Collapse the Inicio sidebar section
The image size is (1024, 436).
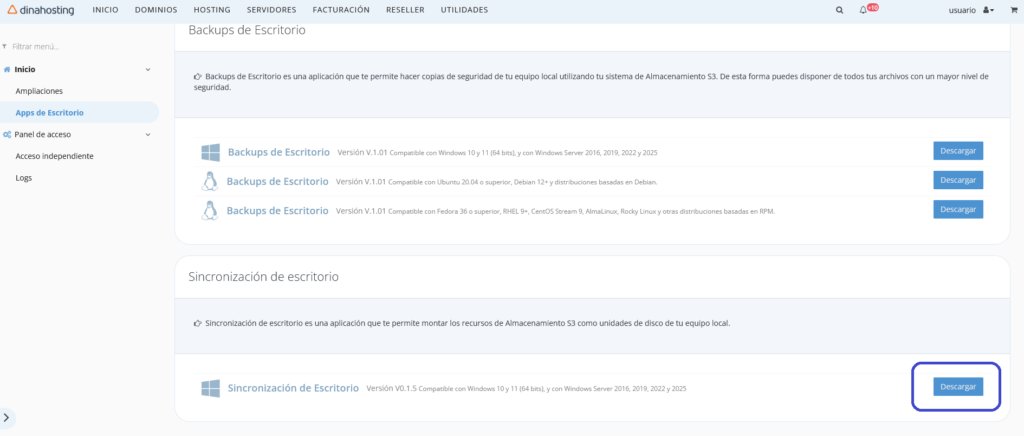(148, 69)
